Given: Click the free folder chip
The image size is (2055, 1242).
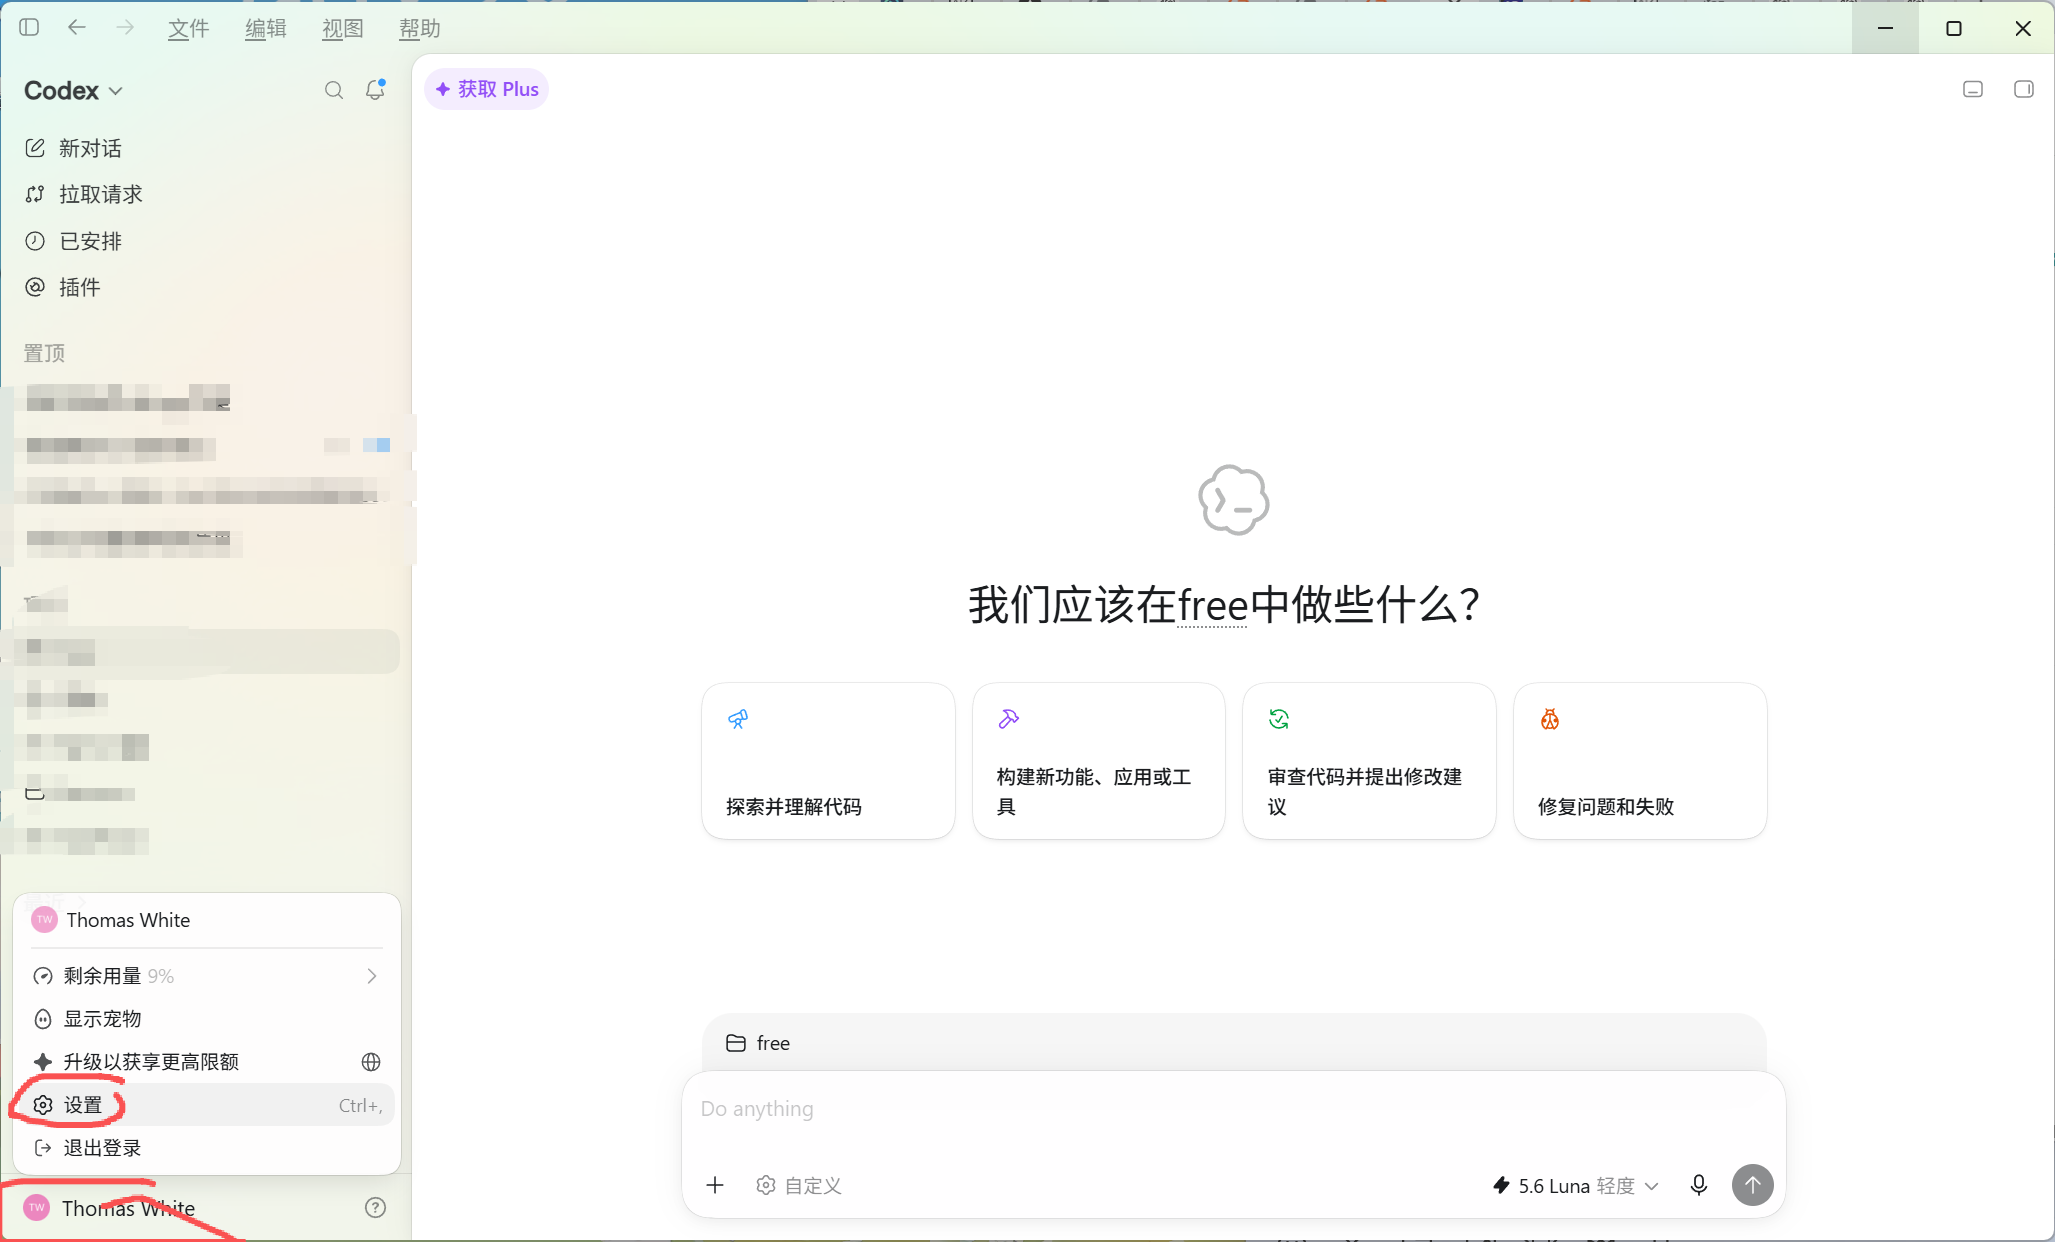Looking at the screenshot, I should click(x=758, y=1043).
